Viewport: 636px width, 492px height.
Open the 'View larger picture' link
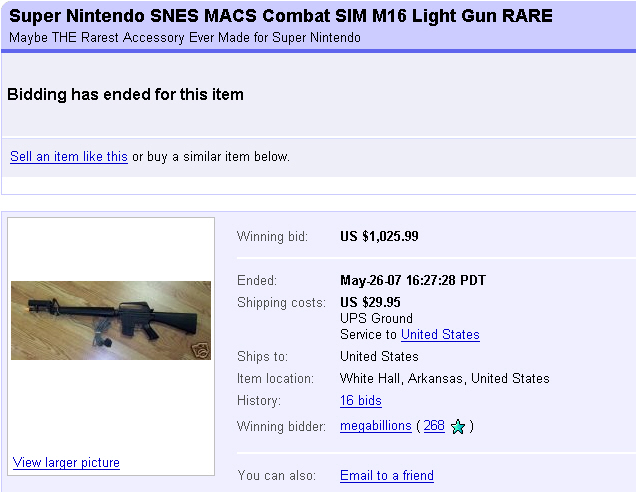coord(66,462)
